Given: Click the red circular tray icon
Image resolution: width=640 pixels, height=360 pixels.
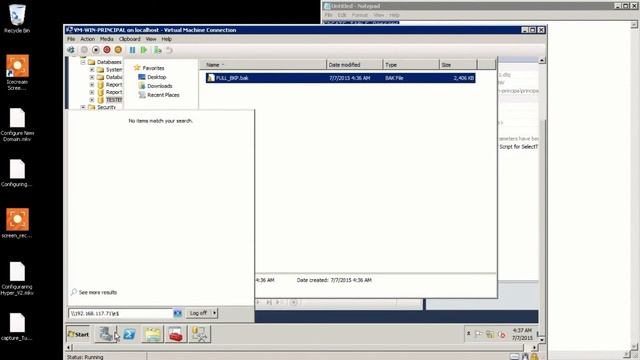Looking at the screenshot, I should pos(502,335).
